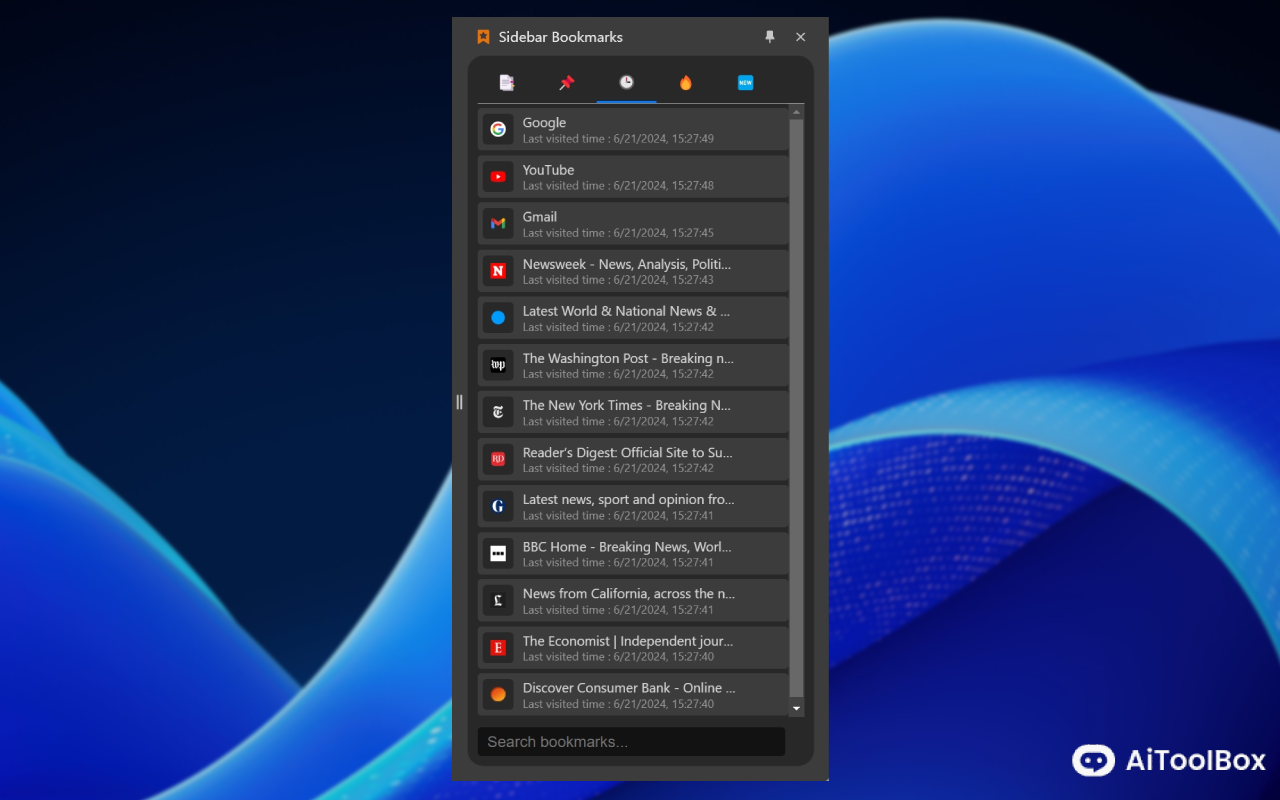Open The New York Times bookmark
The height and width of the screenshot is (800, 1280).
[x=626, y=412]
